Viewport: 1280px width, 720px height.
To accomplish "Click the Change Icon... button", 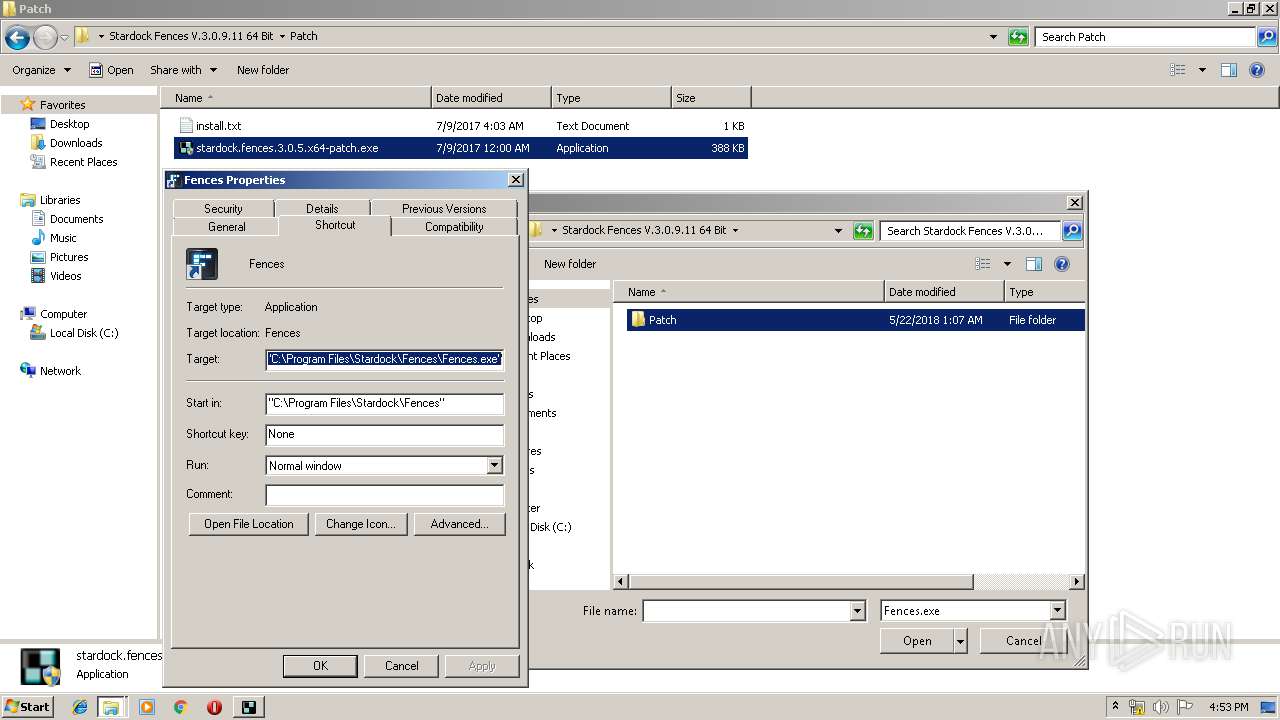I will 361,524.
